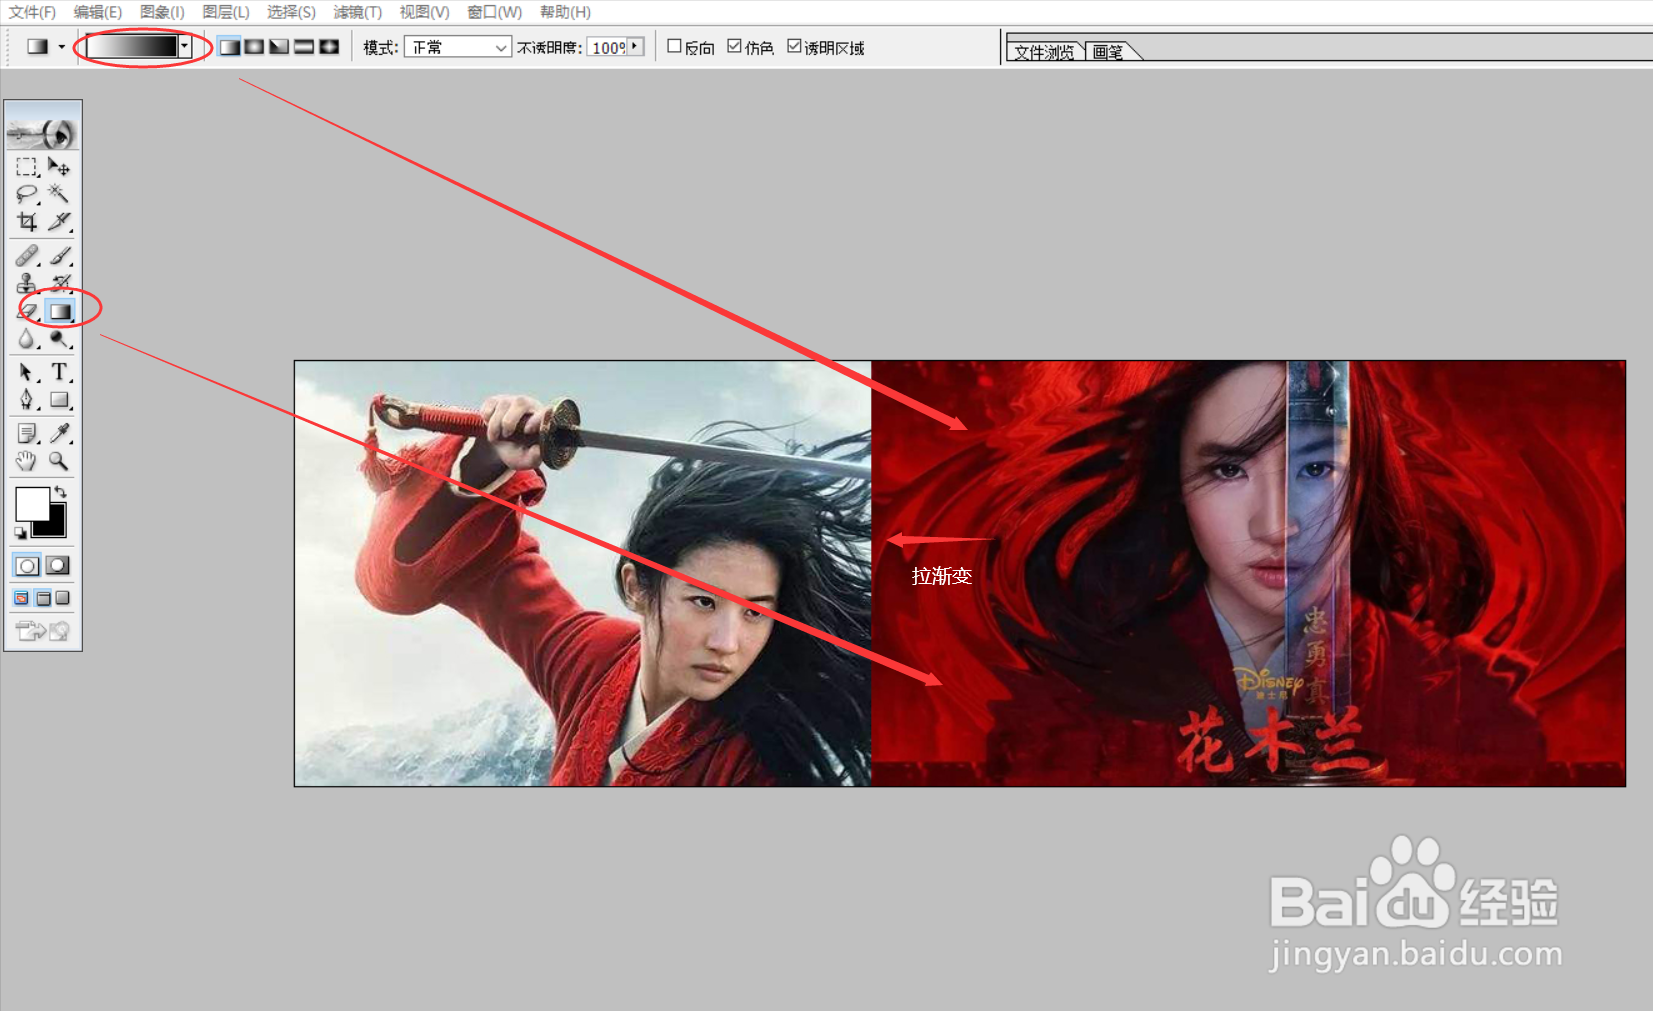Open the 图层(L) menu
Screen dimensions: 1653x1011
pyautogui.click(x=226, y=12)
